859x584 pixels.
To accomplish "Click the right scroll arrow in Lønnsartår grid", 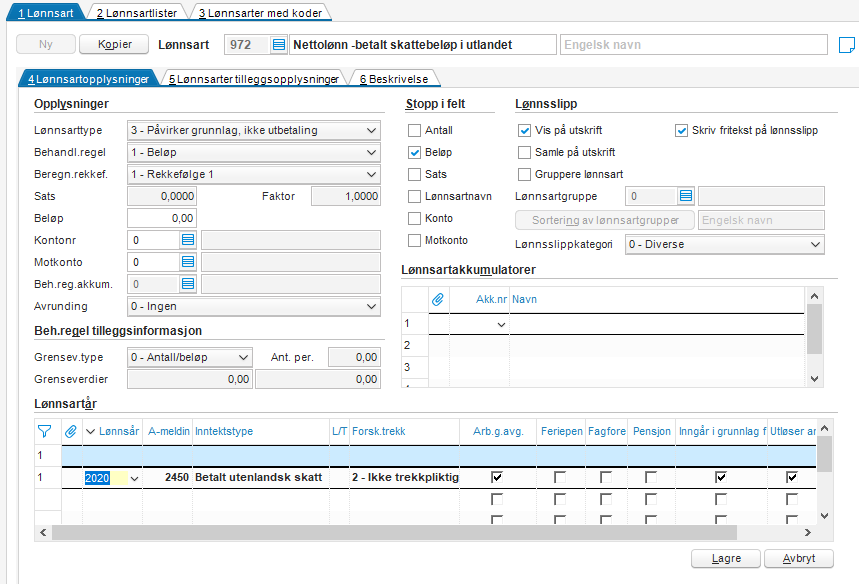I will pos(808,532).
